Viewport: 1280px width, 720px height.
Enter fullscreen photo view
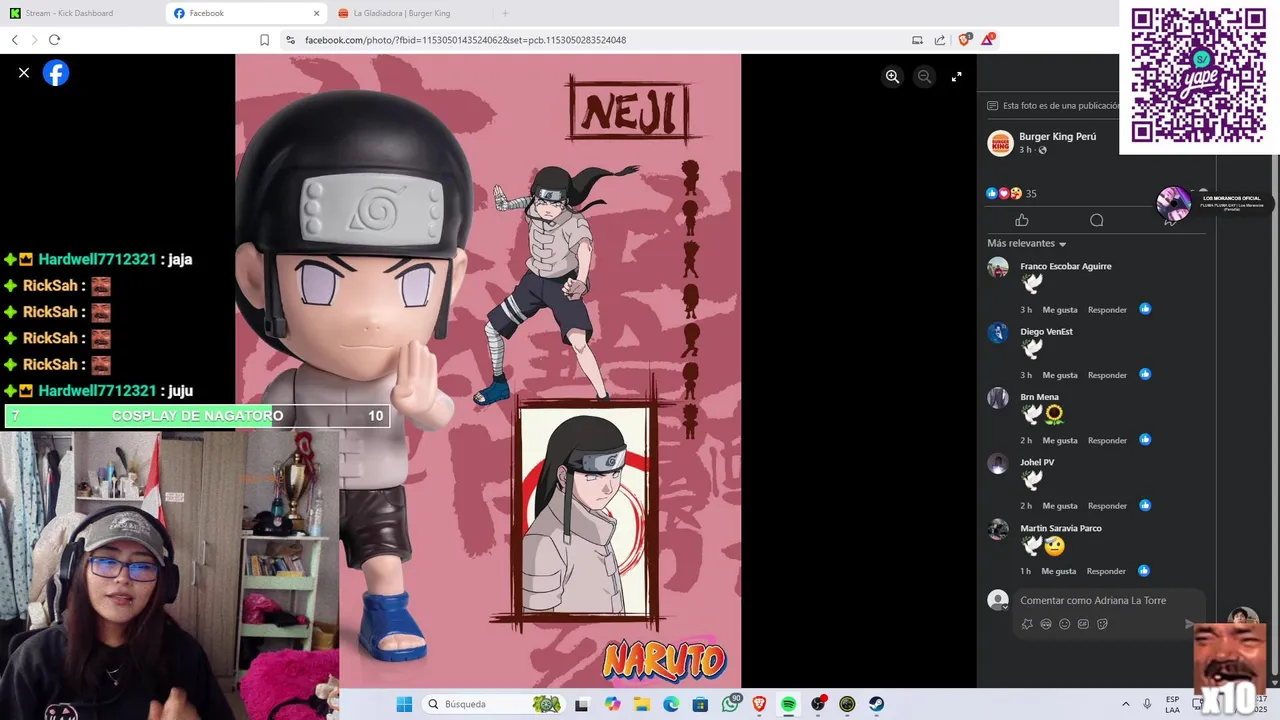point(956,76)
